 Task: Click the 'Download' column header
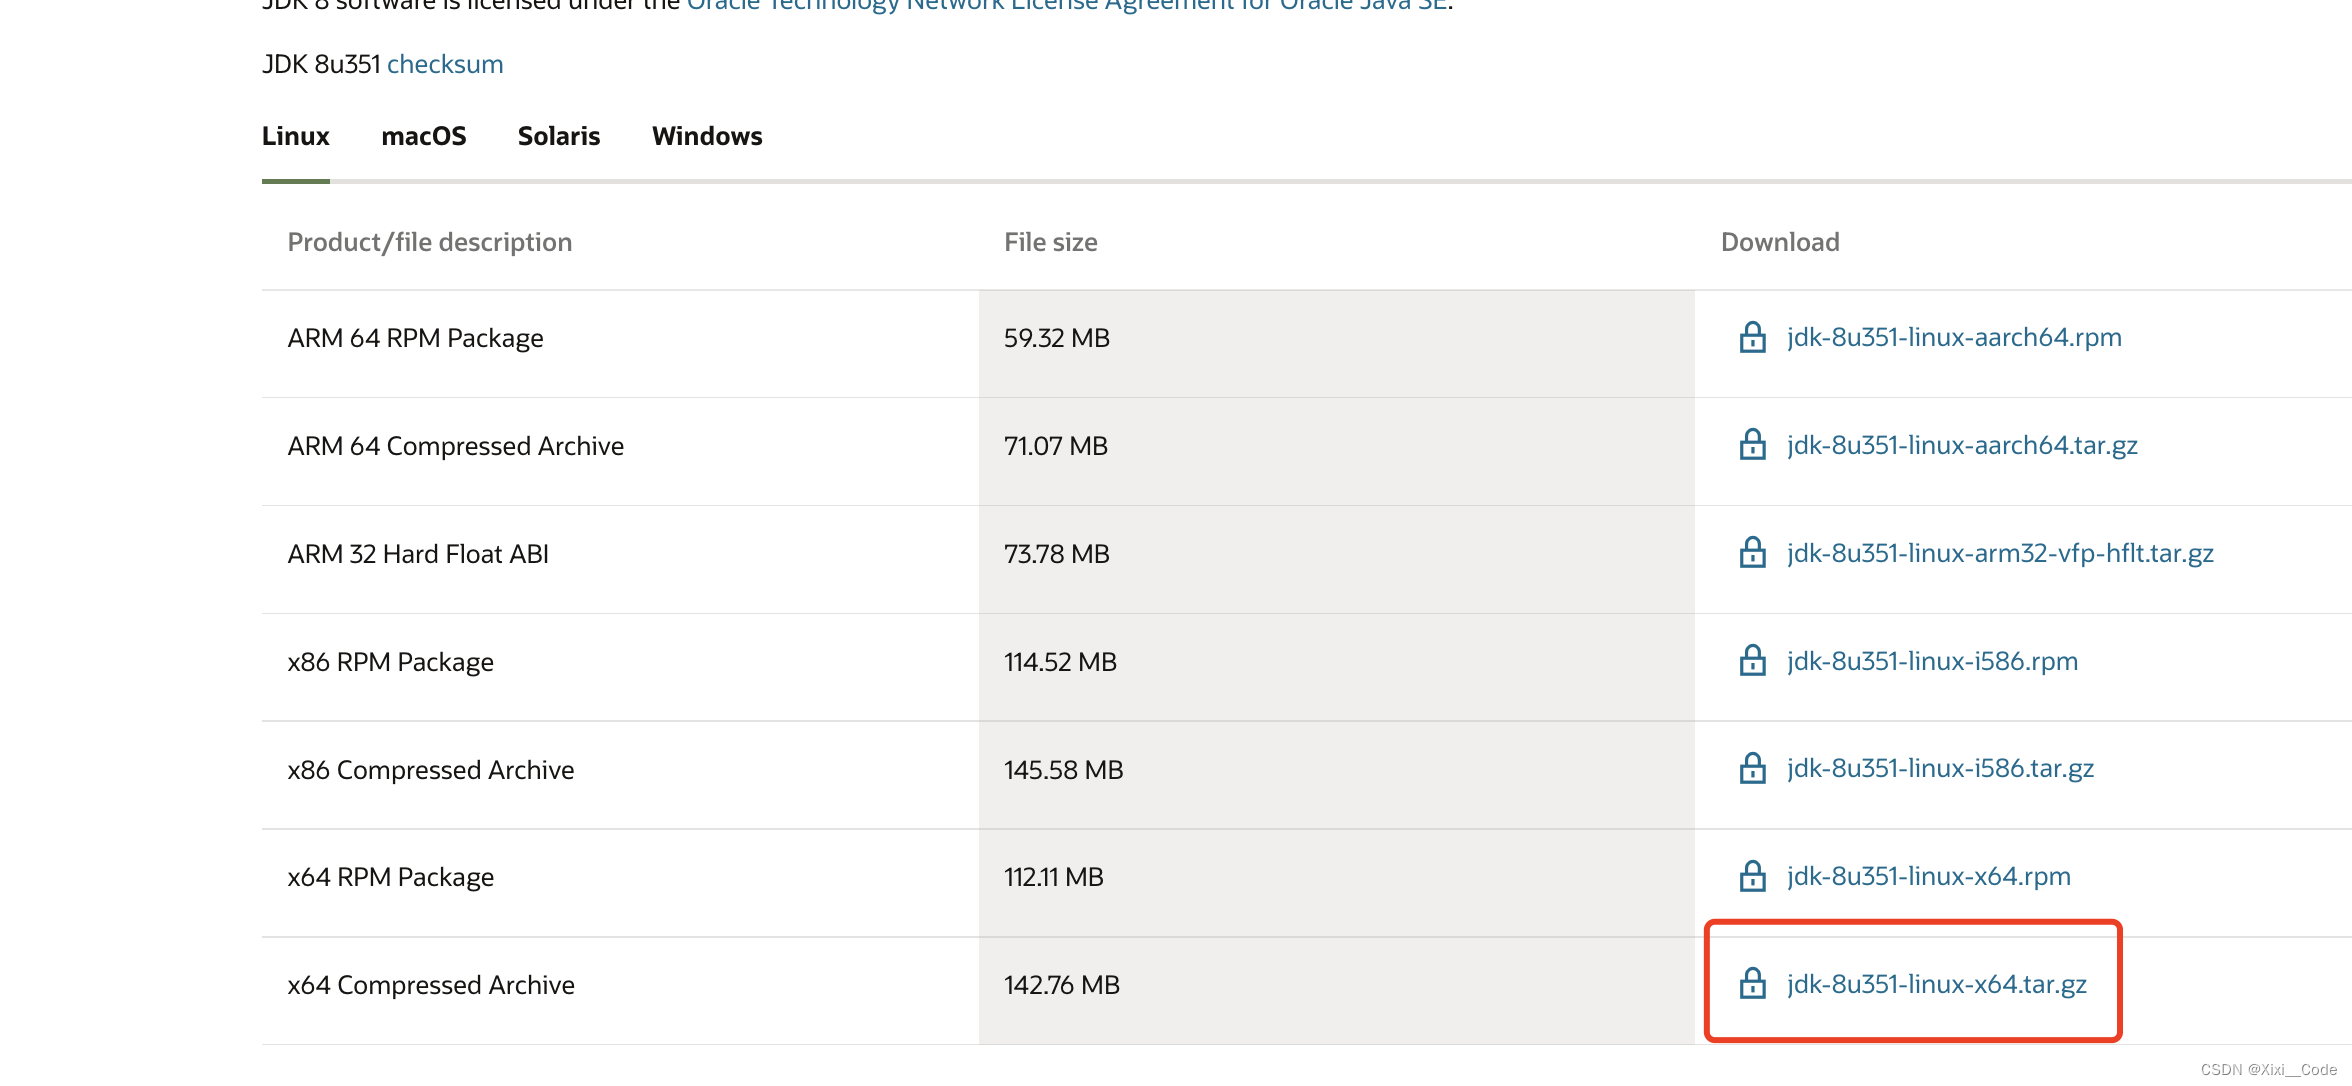click(x=1780, y=242)
